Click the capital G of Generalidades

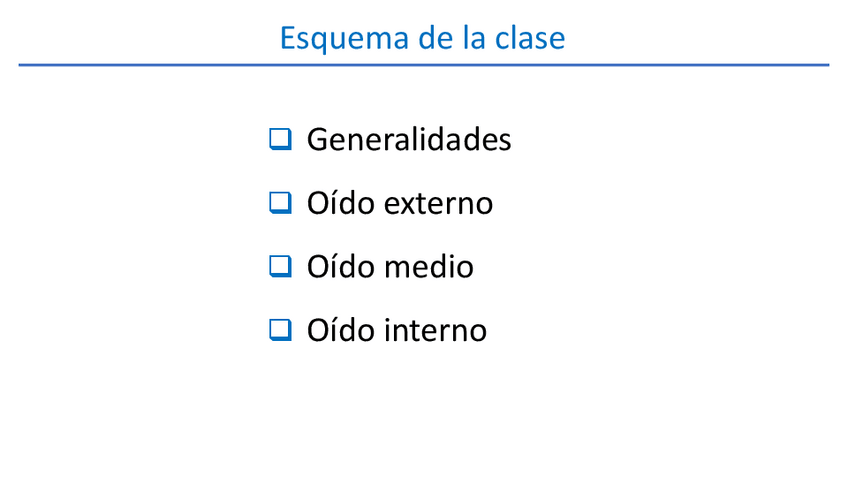tap(317, 139)
